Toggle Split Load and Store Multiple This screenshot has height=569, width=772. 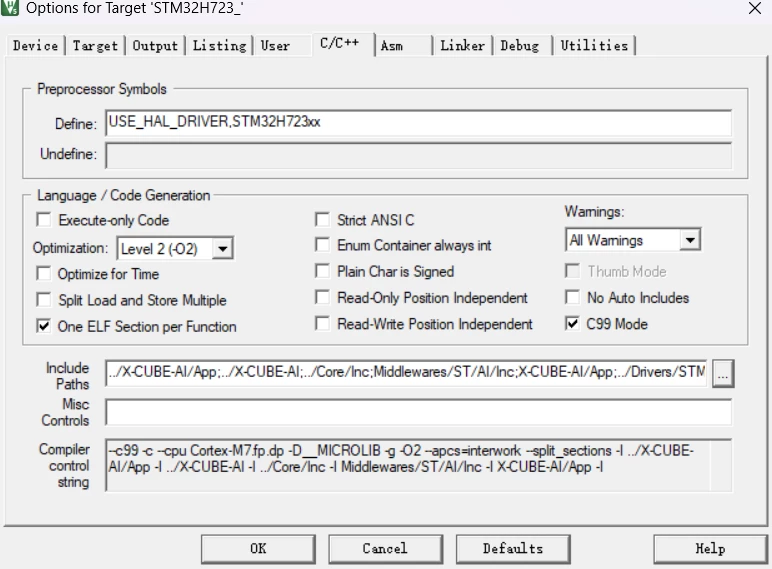click(x=44, y=300)
